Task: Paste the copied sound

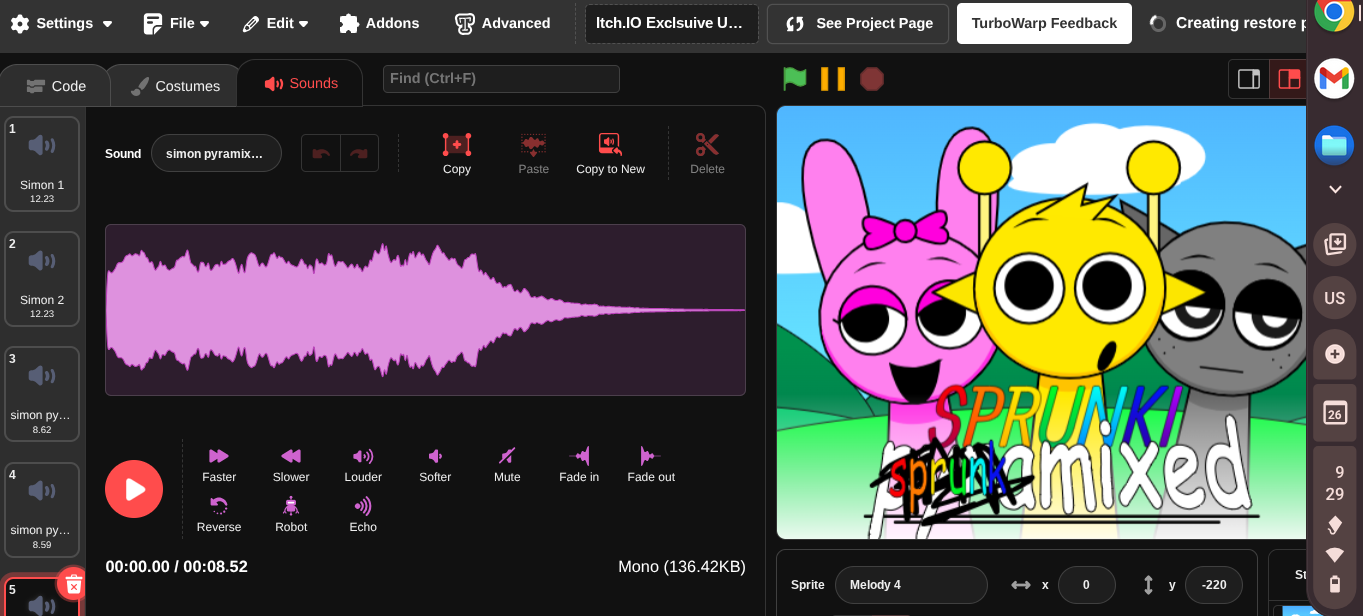Action: tap(534, 154)
